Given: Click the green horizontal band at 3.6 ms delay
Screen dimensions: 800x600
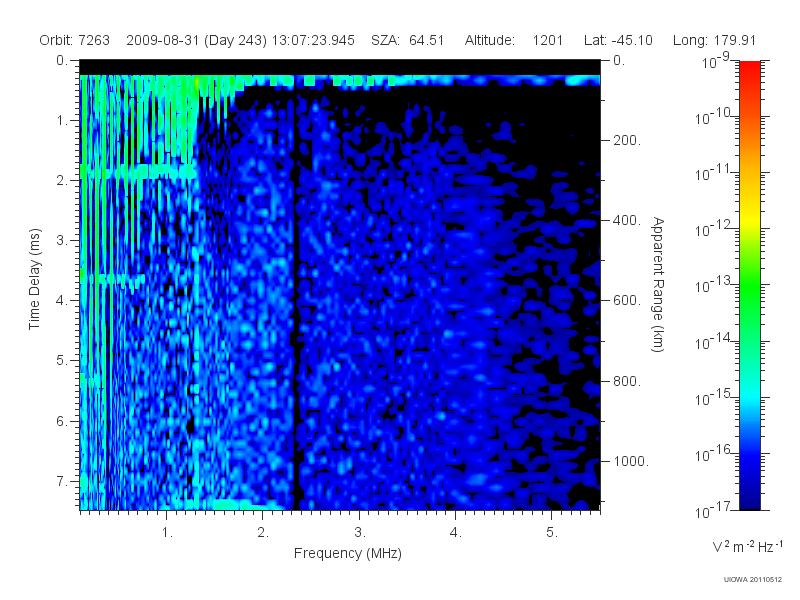Looking at the screenshot, I should (112, 279).
